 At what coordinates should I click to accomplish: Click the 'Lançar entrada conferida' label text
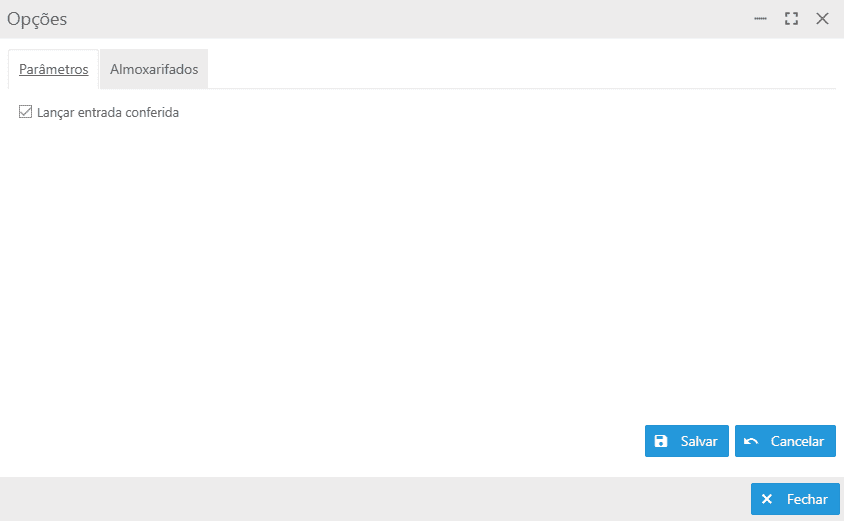[x=108, y=113]
